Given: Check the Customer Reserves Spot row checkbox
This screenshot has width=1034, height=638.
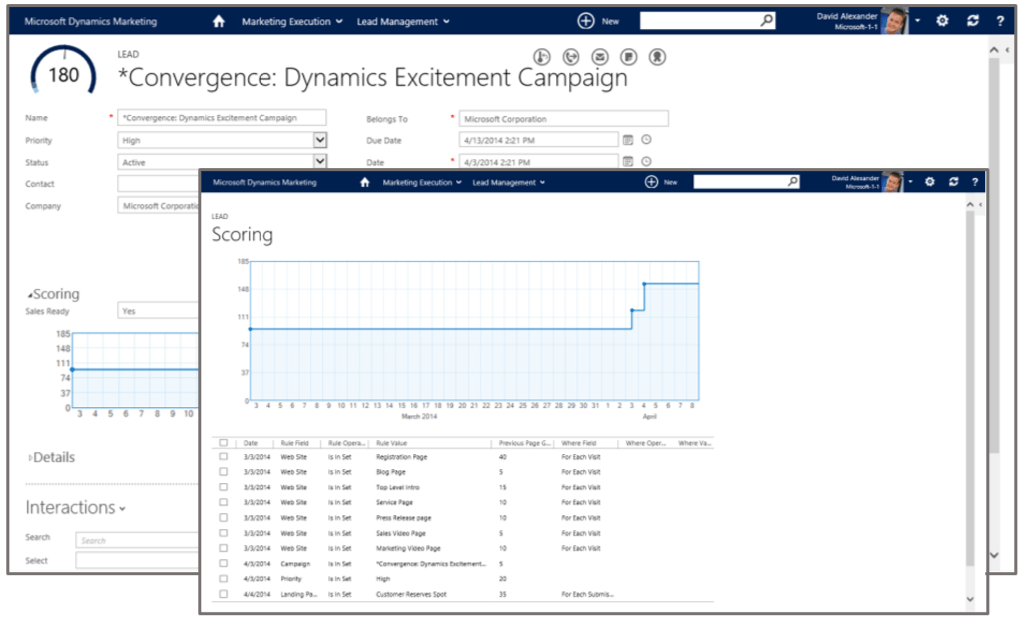Looking at the screenshot, I should point(222,593).
